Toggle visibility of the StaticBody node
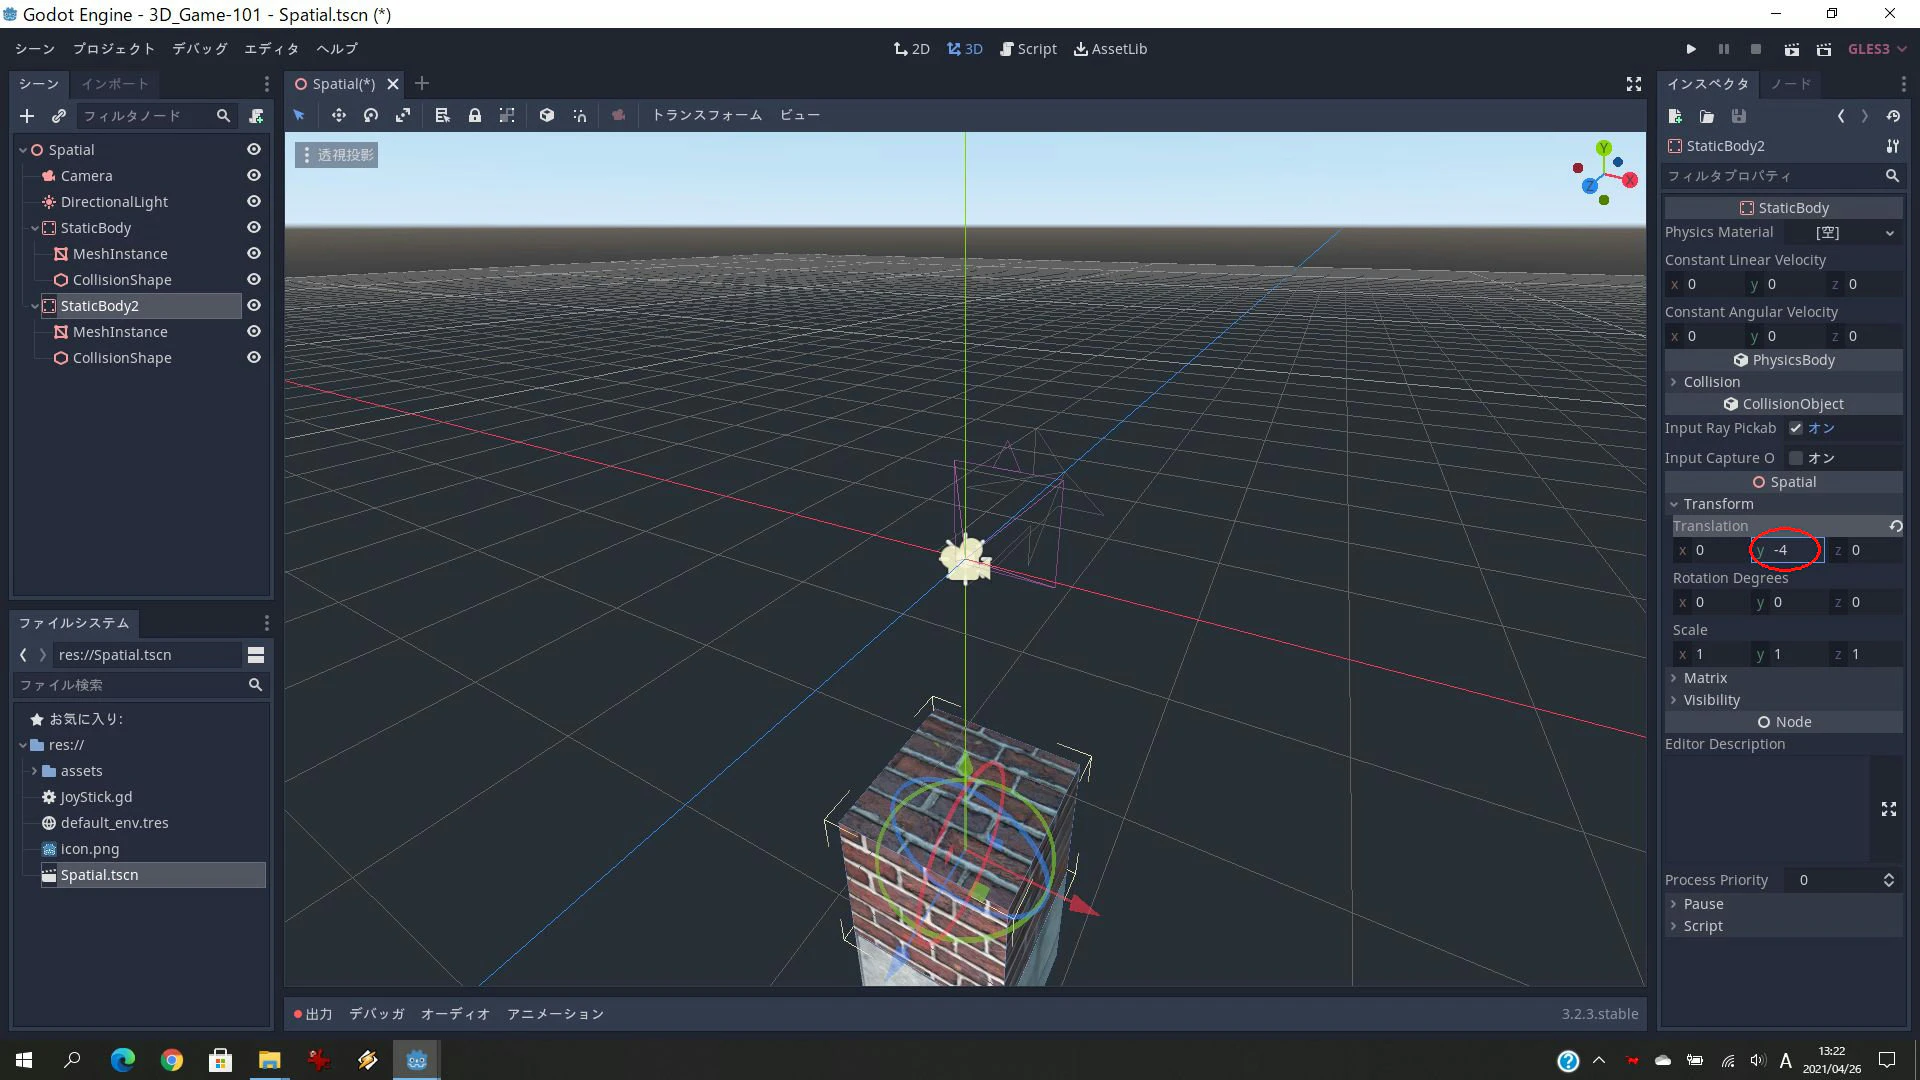1920x1080 pixels. pyautogui.click(x=254, y=227)
